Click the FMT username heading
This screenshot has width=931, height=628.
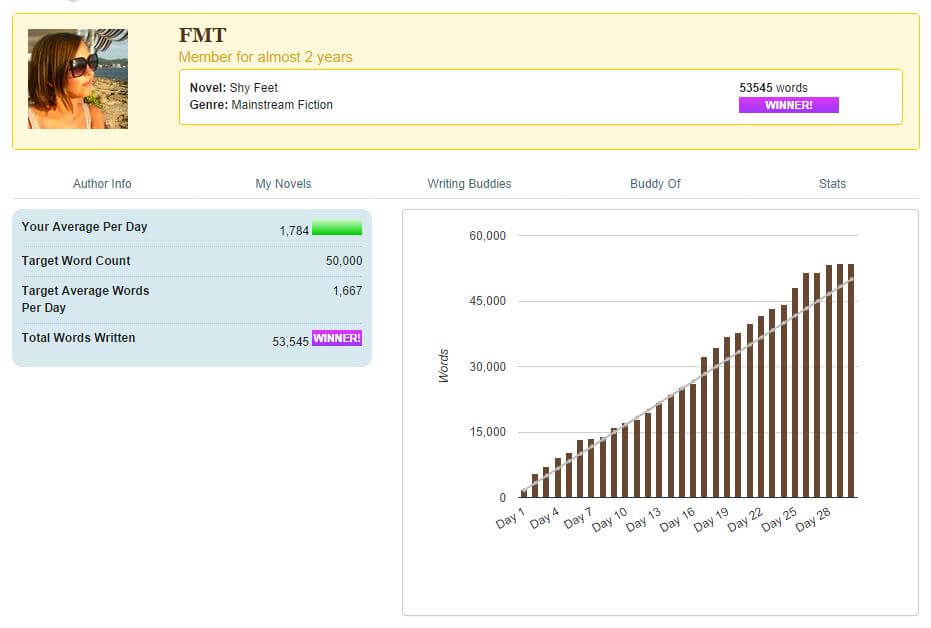202,36
